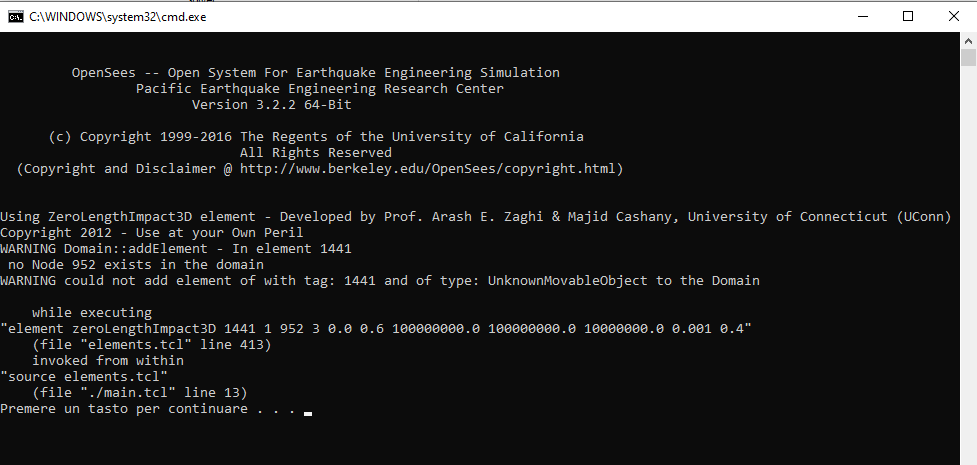Click the 'Copyright 2012 - Use at your Own Peril' line
This screenshot has height=465, width=977.
point(151,232)
